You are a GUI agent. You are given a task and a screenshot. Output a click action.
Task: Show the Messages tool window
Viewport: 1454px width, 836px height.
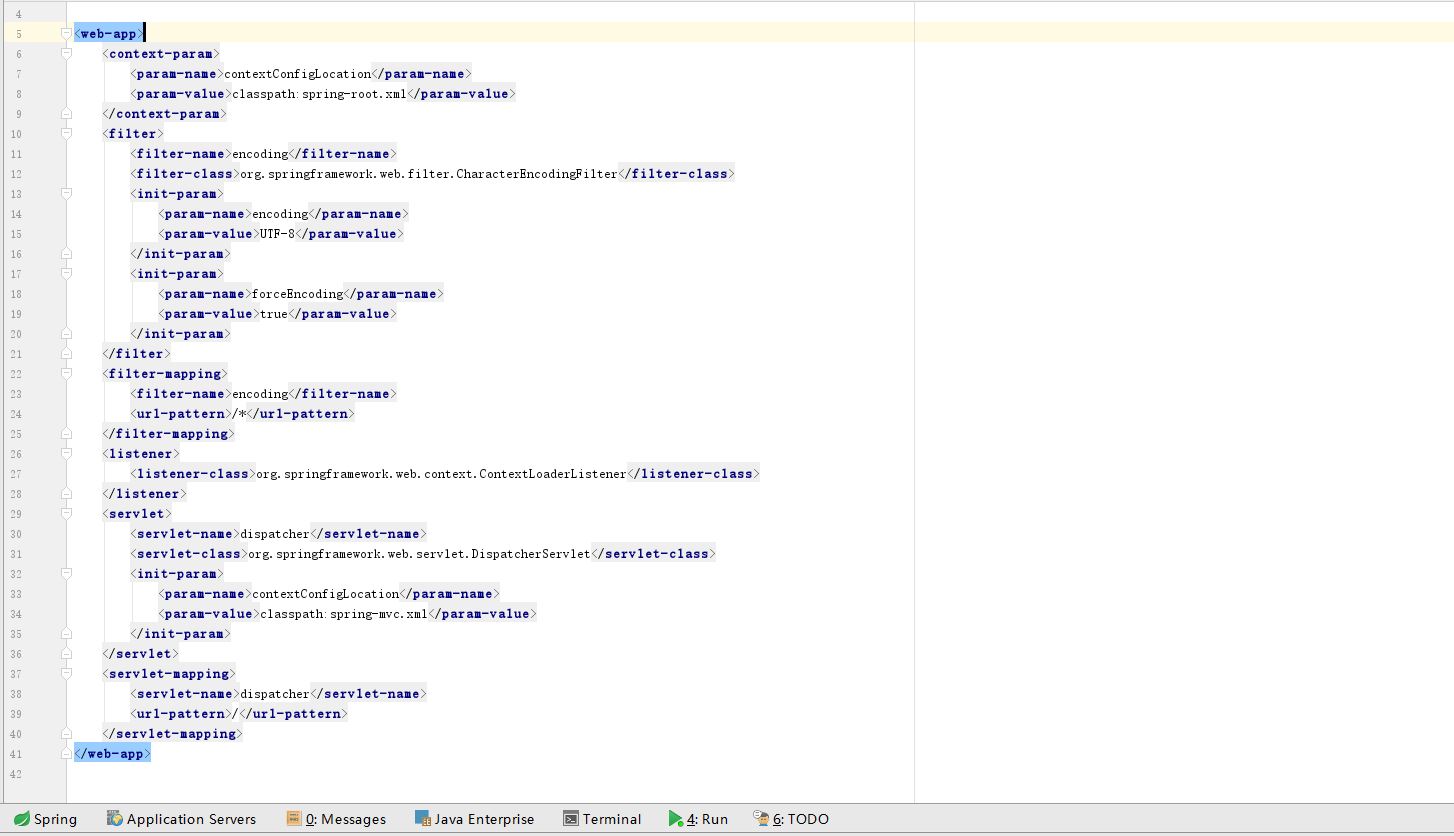336,819
